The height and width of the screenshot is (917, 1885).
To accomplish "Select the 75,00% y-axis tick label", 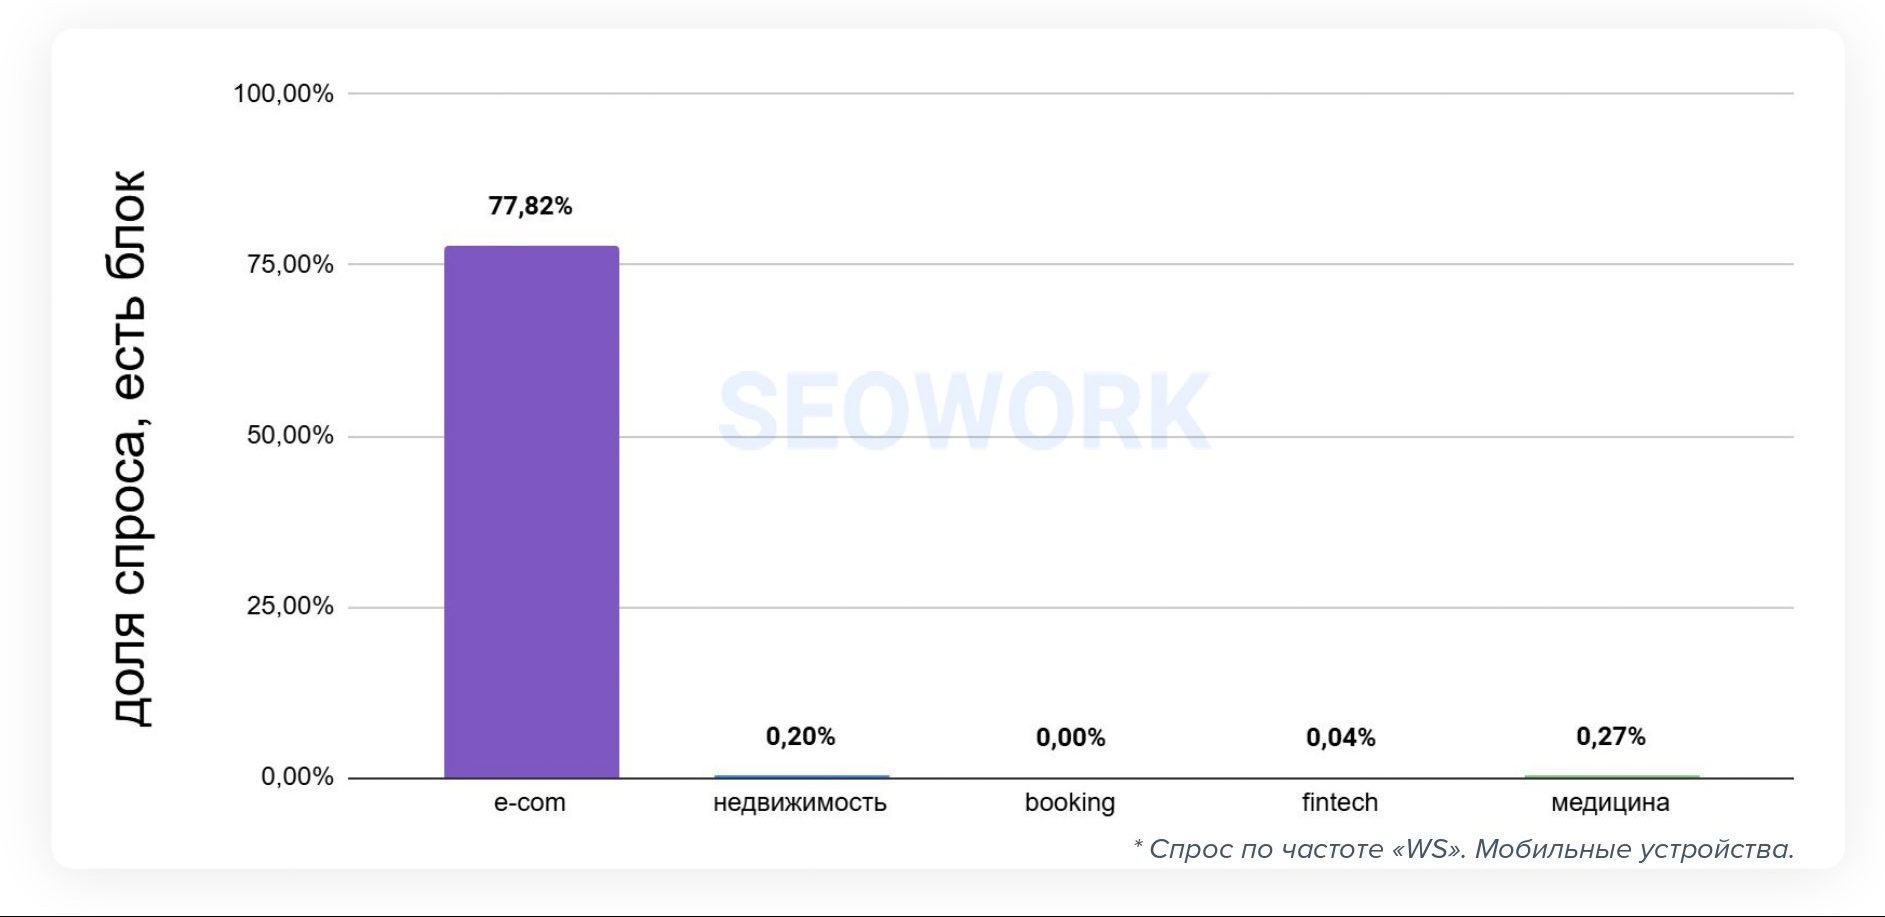I will pyautogui.click(x=290, y=265).
